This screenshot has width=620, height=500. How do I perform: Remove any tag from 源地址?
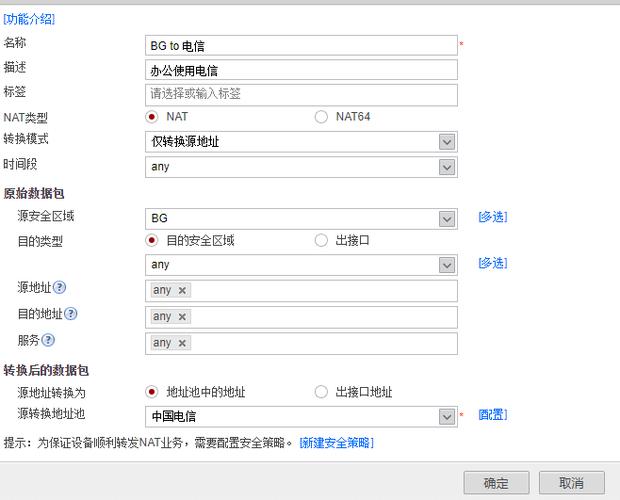click(182, 291)
